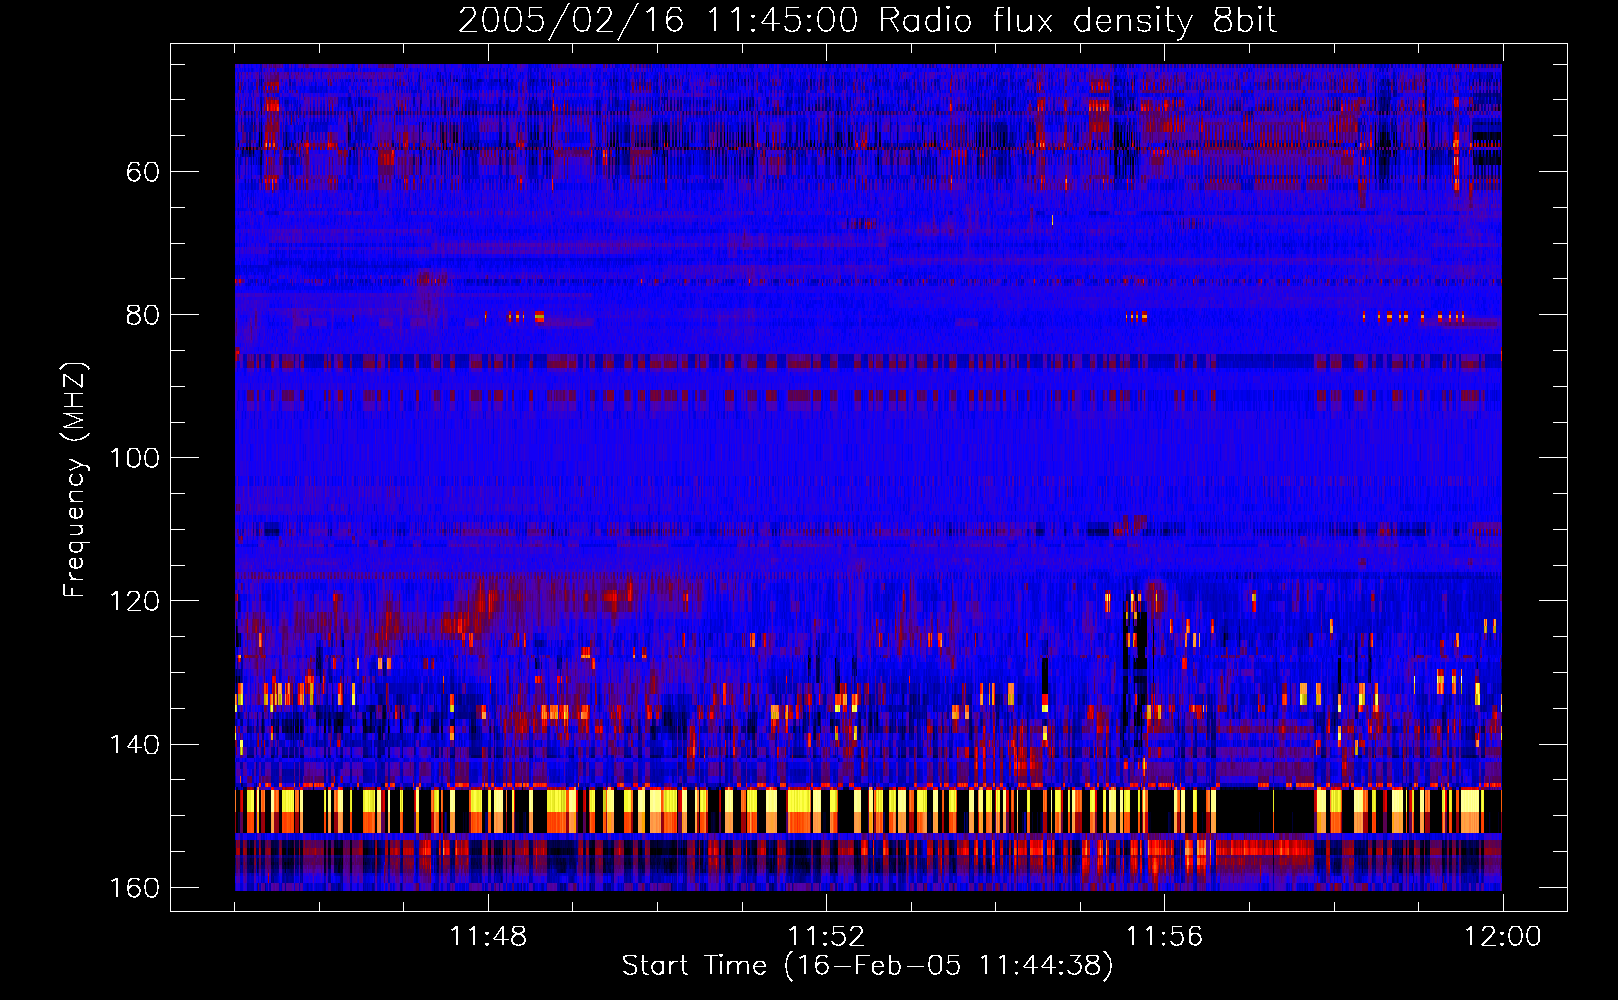
Task: Click the 80 frequency tick label
Action: tap(143, 315)
